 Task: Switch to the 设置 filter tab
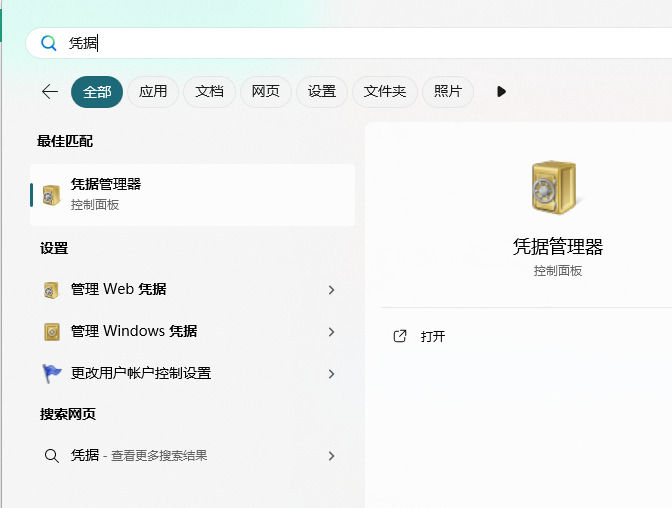322,92
